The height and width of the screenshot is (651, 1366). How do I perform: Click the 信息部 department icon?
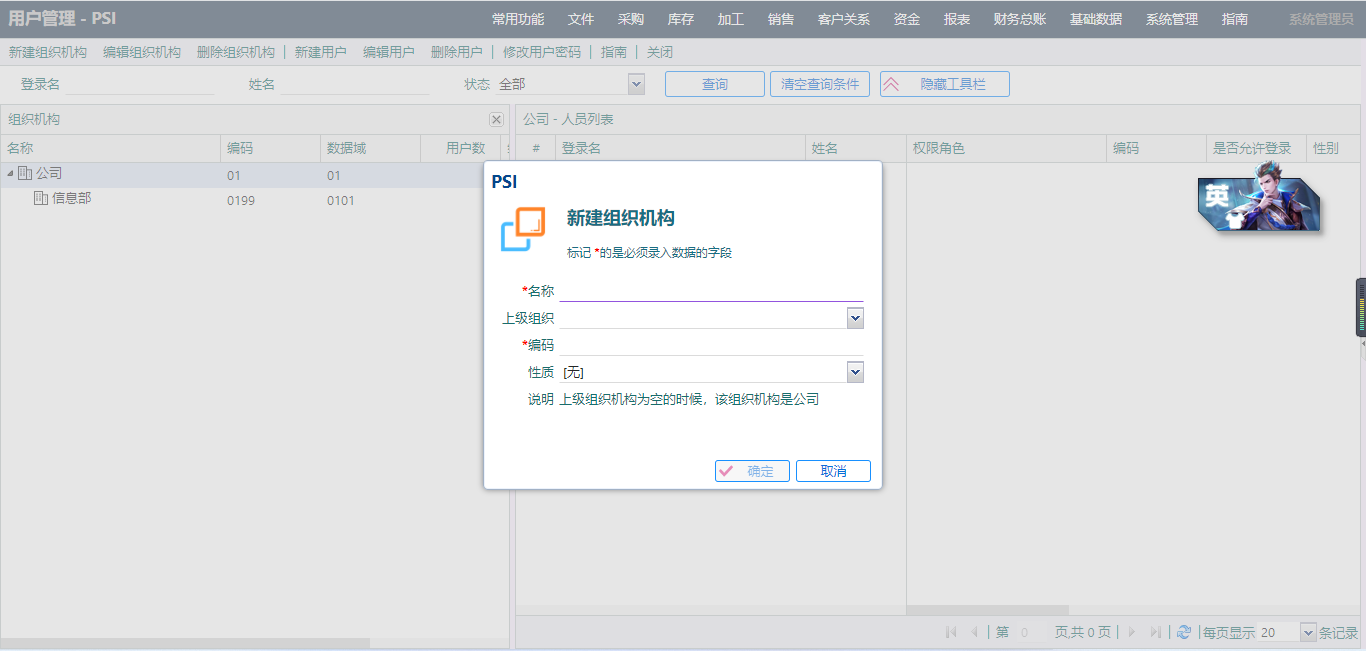pos(41,198)
